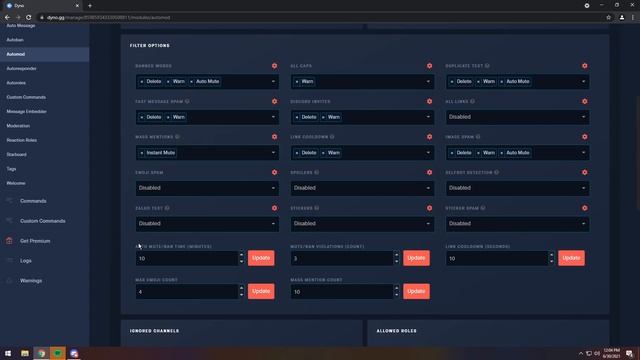Image resolution: width=640 pixels, height=360 pixels.
Task: Click the Warnings sidebar icon
Action: click(9, 280)
